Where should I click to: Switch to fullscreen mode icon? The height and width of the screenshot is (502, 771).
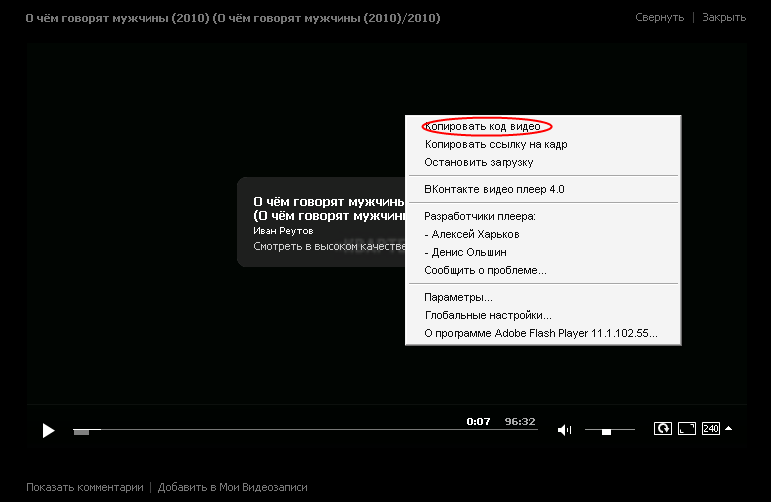click(686, 428)
